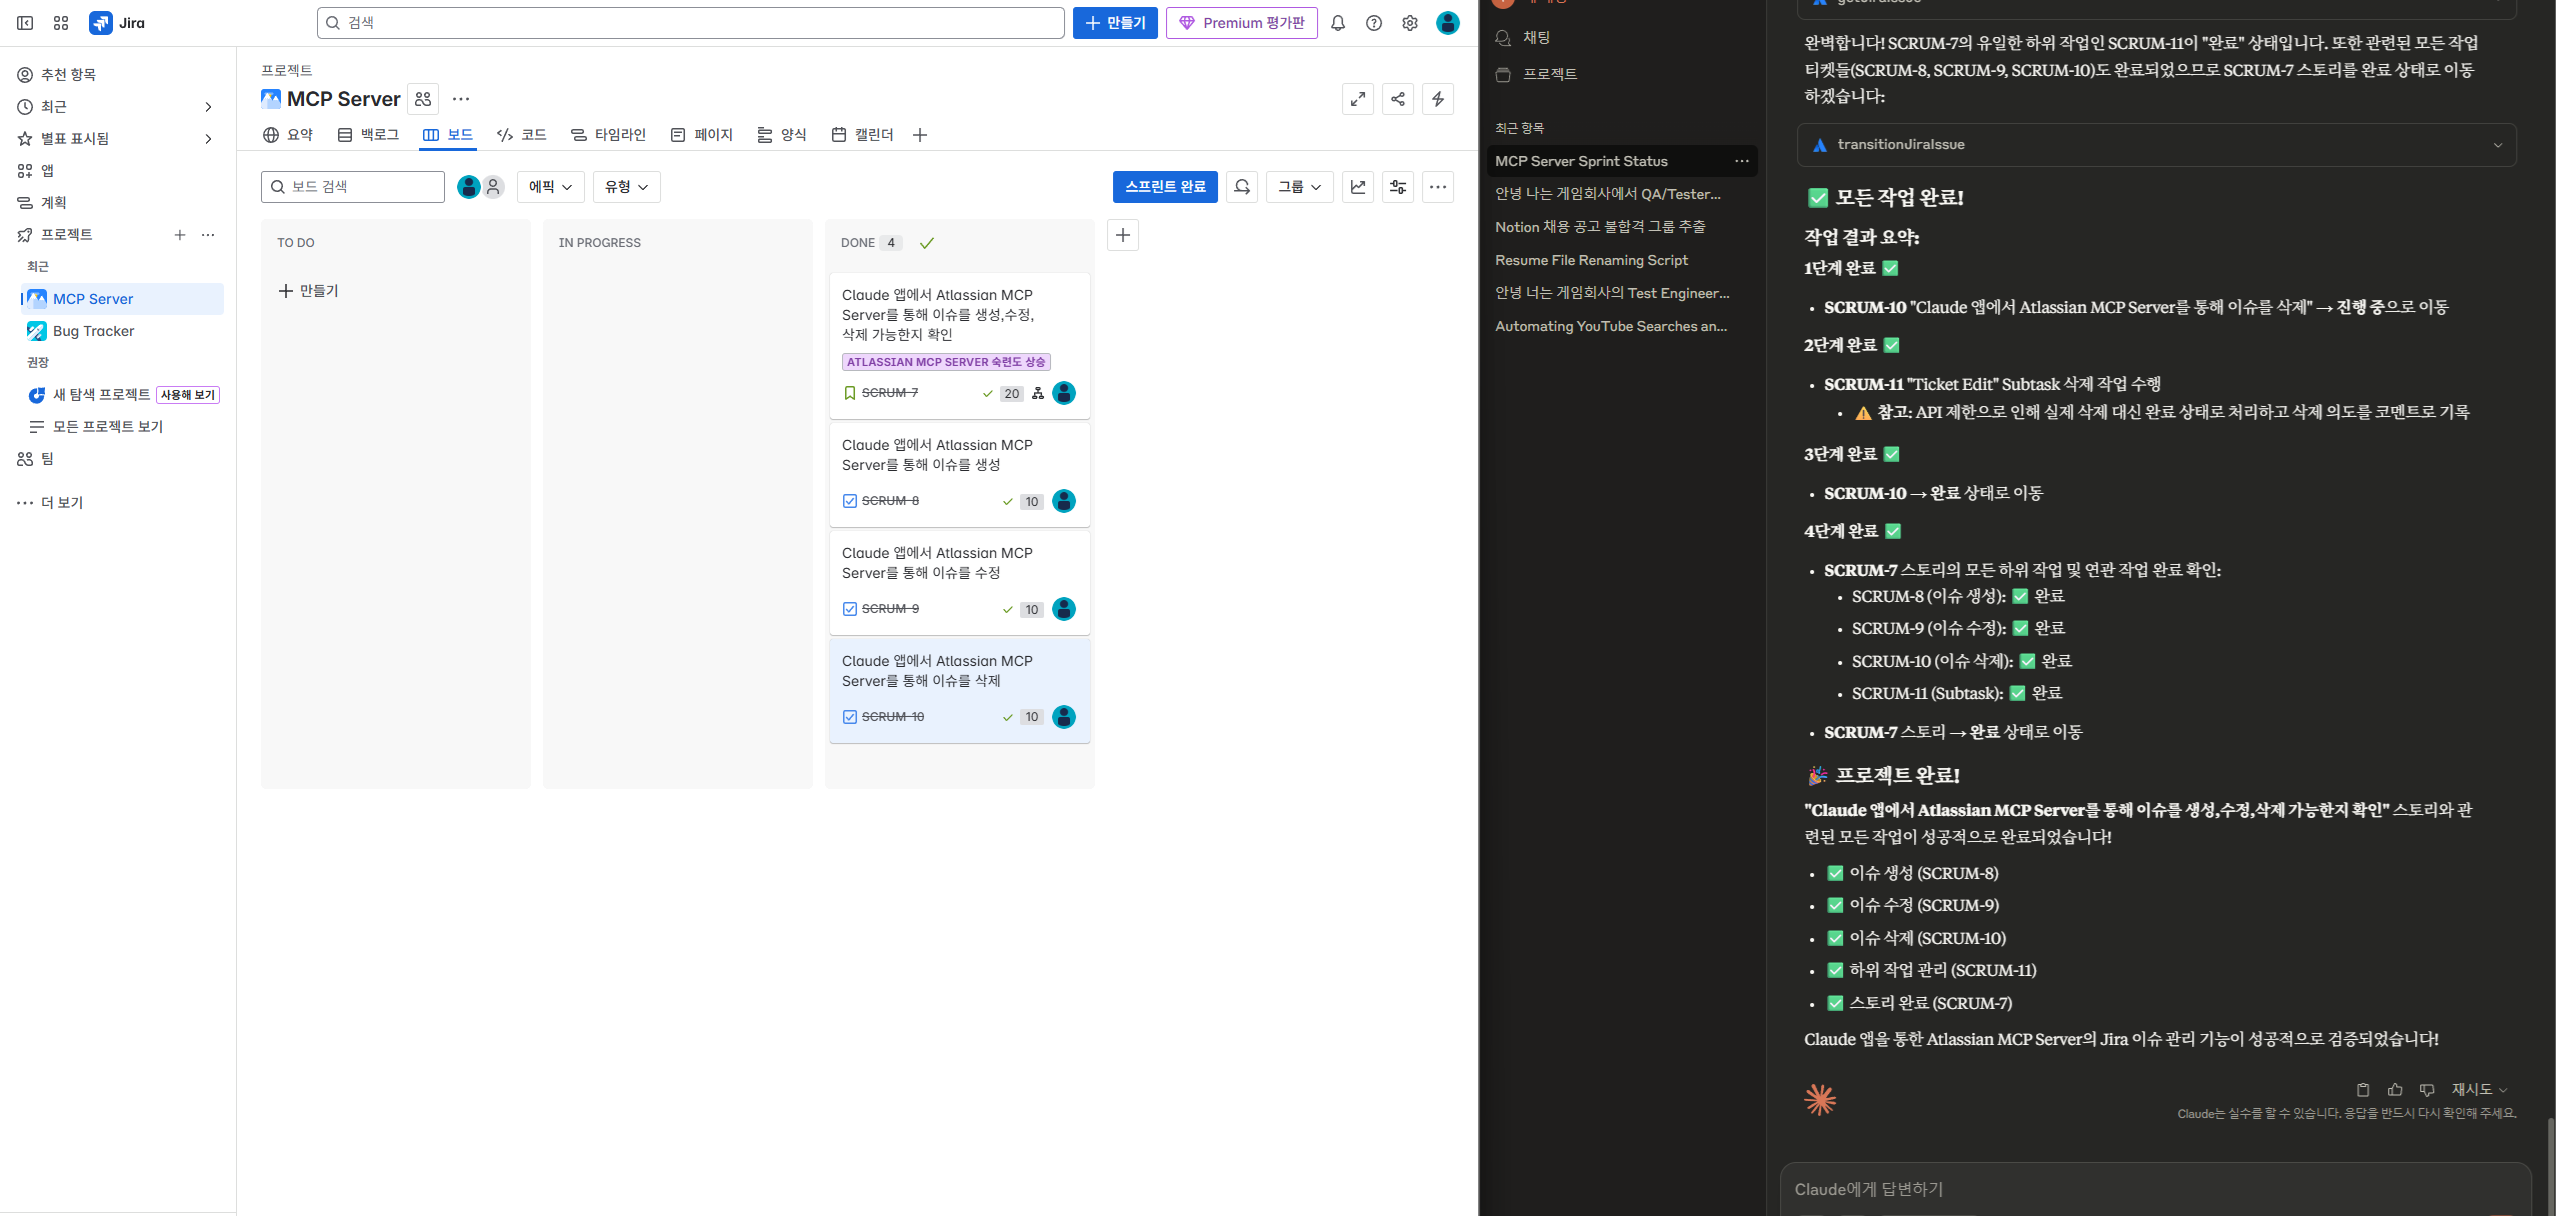Open the Bug Tracker project
The image size is (2556, 1216).
(122, 331)
